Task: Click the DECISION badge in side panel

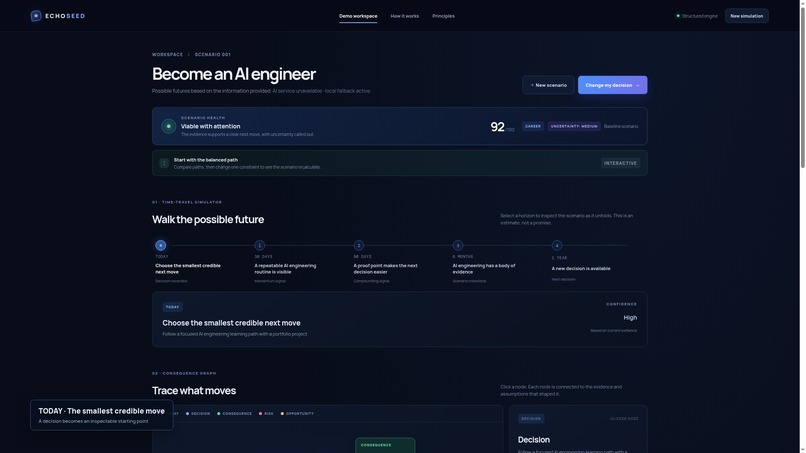Action: pos(531,419)
